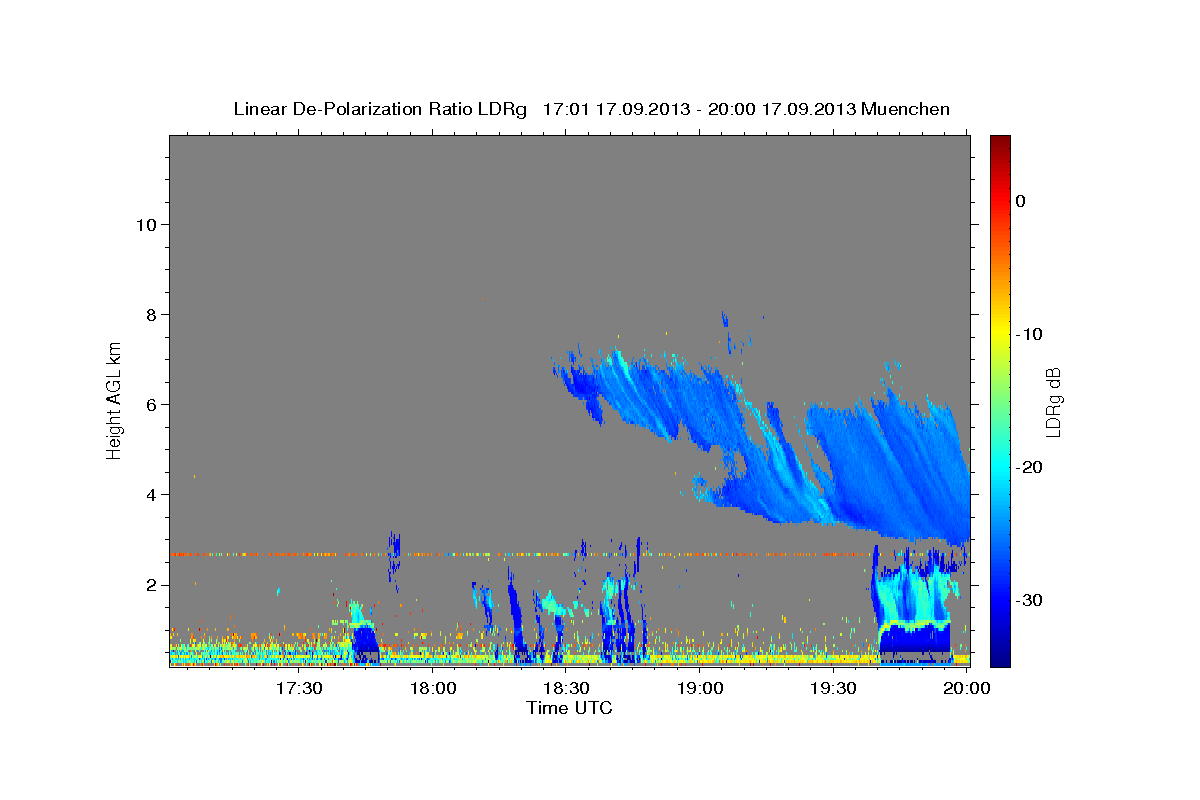Click the height axis label '4'
The width and height of the screenshot is (1200, 800).
click(150, 494)
